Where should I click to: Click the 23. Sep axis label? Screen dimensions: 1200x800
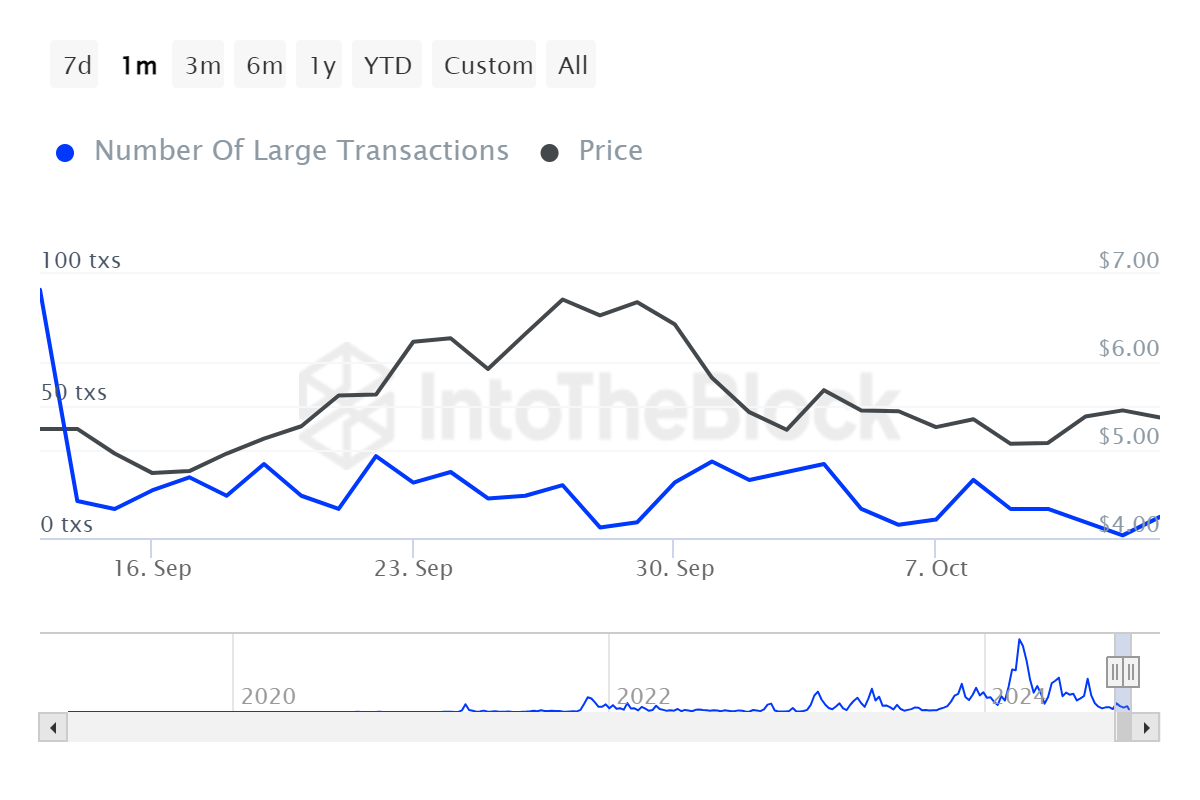coord(413,569)
